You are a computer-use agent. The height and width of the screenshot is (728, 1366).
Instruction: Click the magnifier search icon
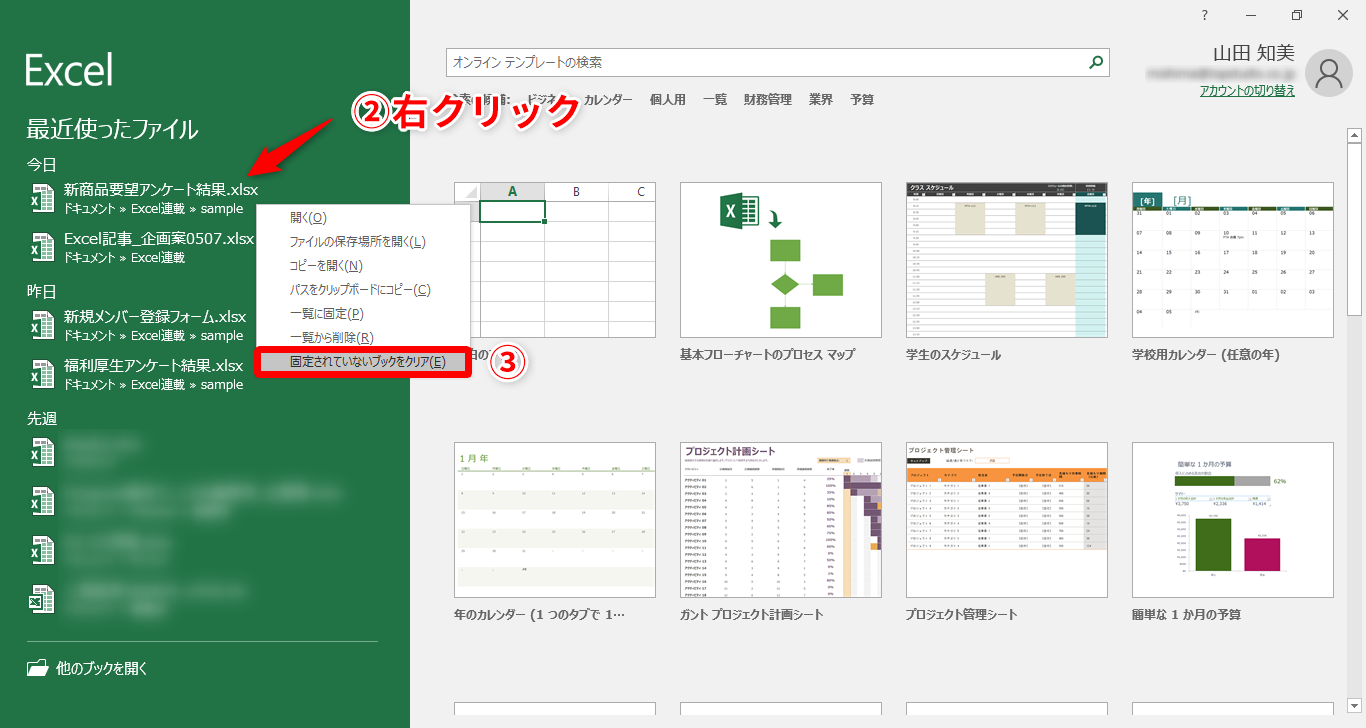[x=1097, y=62]
